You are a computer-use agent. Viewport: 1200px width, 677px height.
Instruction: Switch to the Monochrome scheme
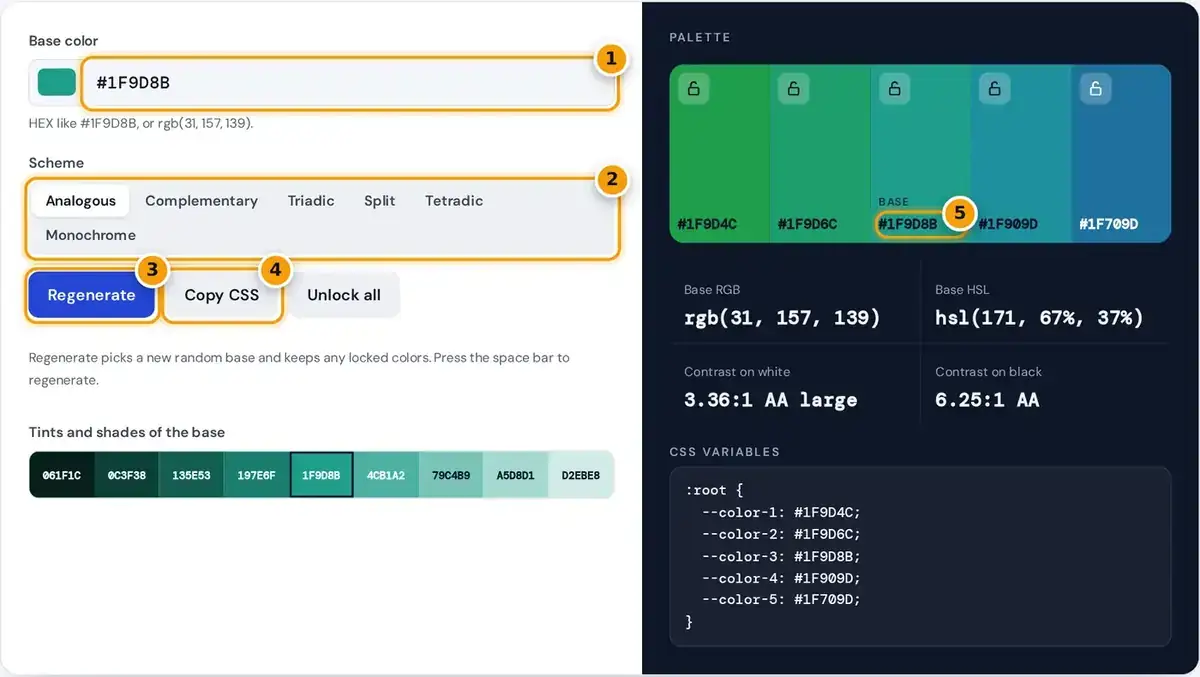90,235
